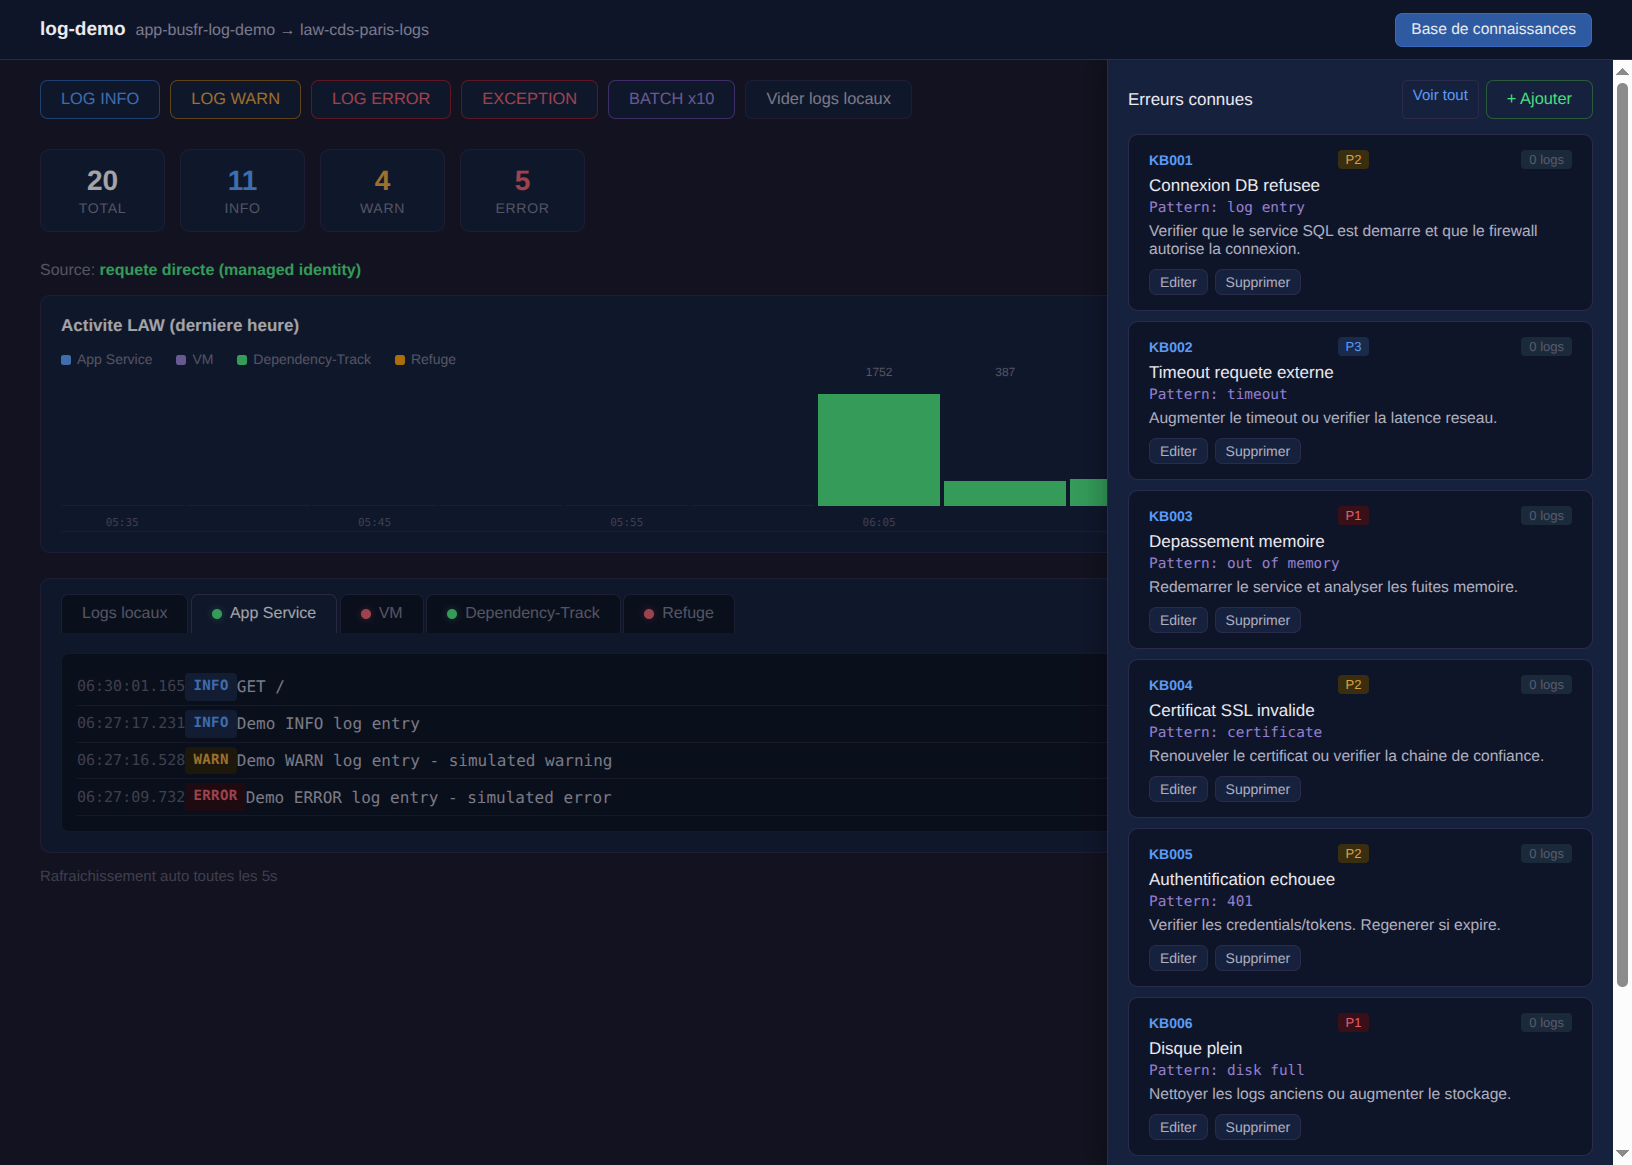Open the Base de connaissances panel
The image size is (1632, 1165).
click(x=1492, y=29)
